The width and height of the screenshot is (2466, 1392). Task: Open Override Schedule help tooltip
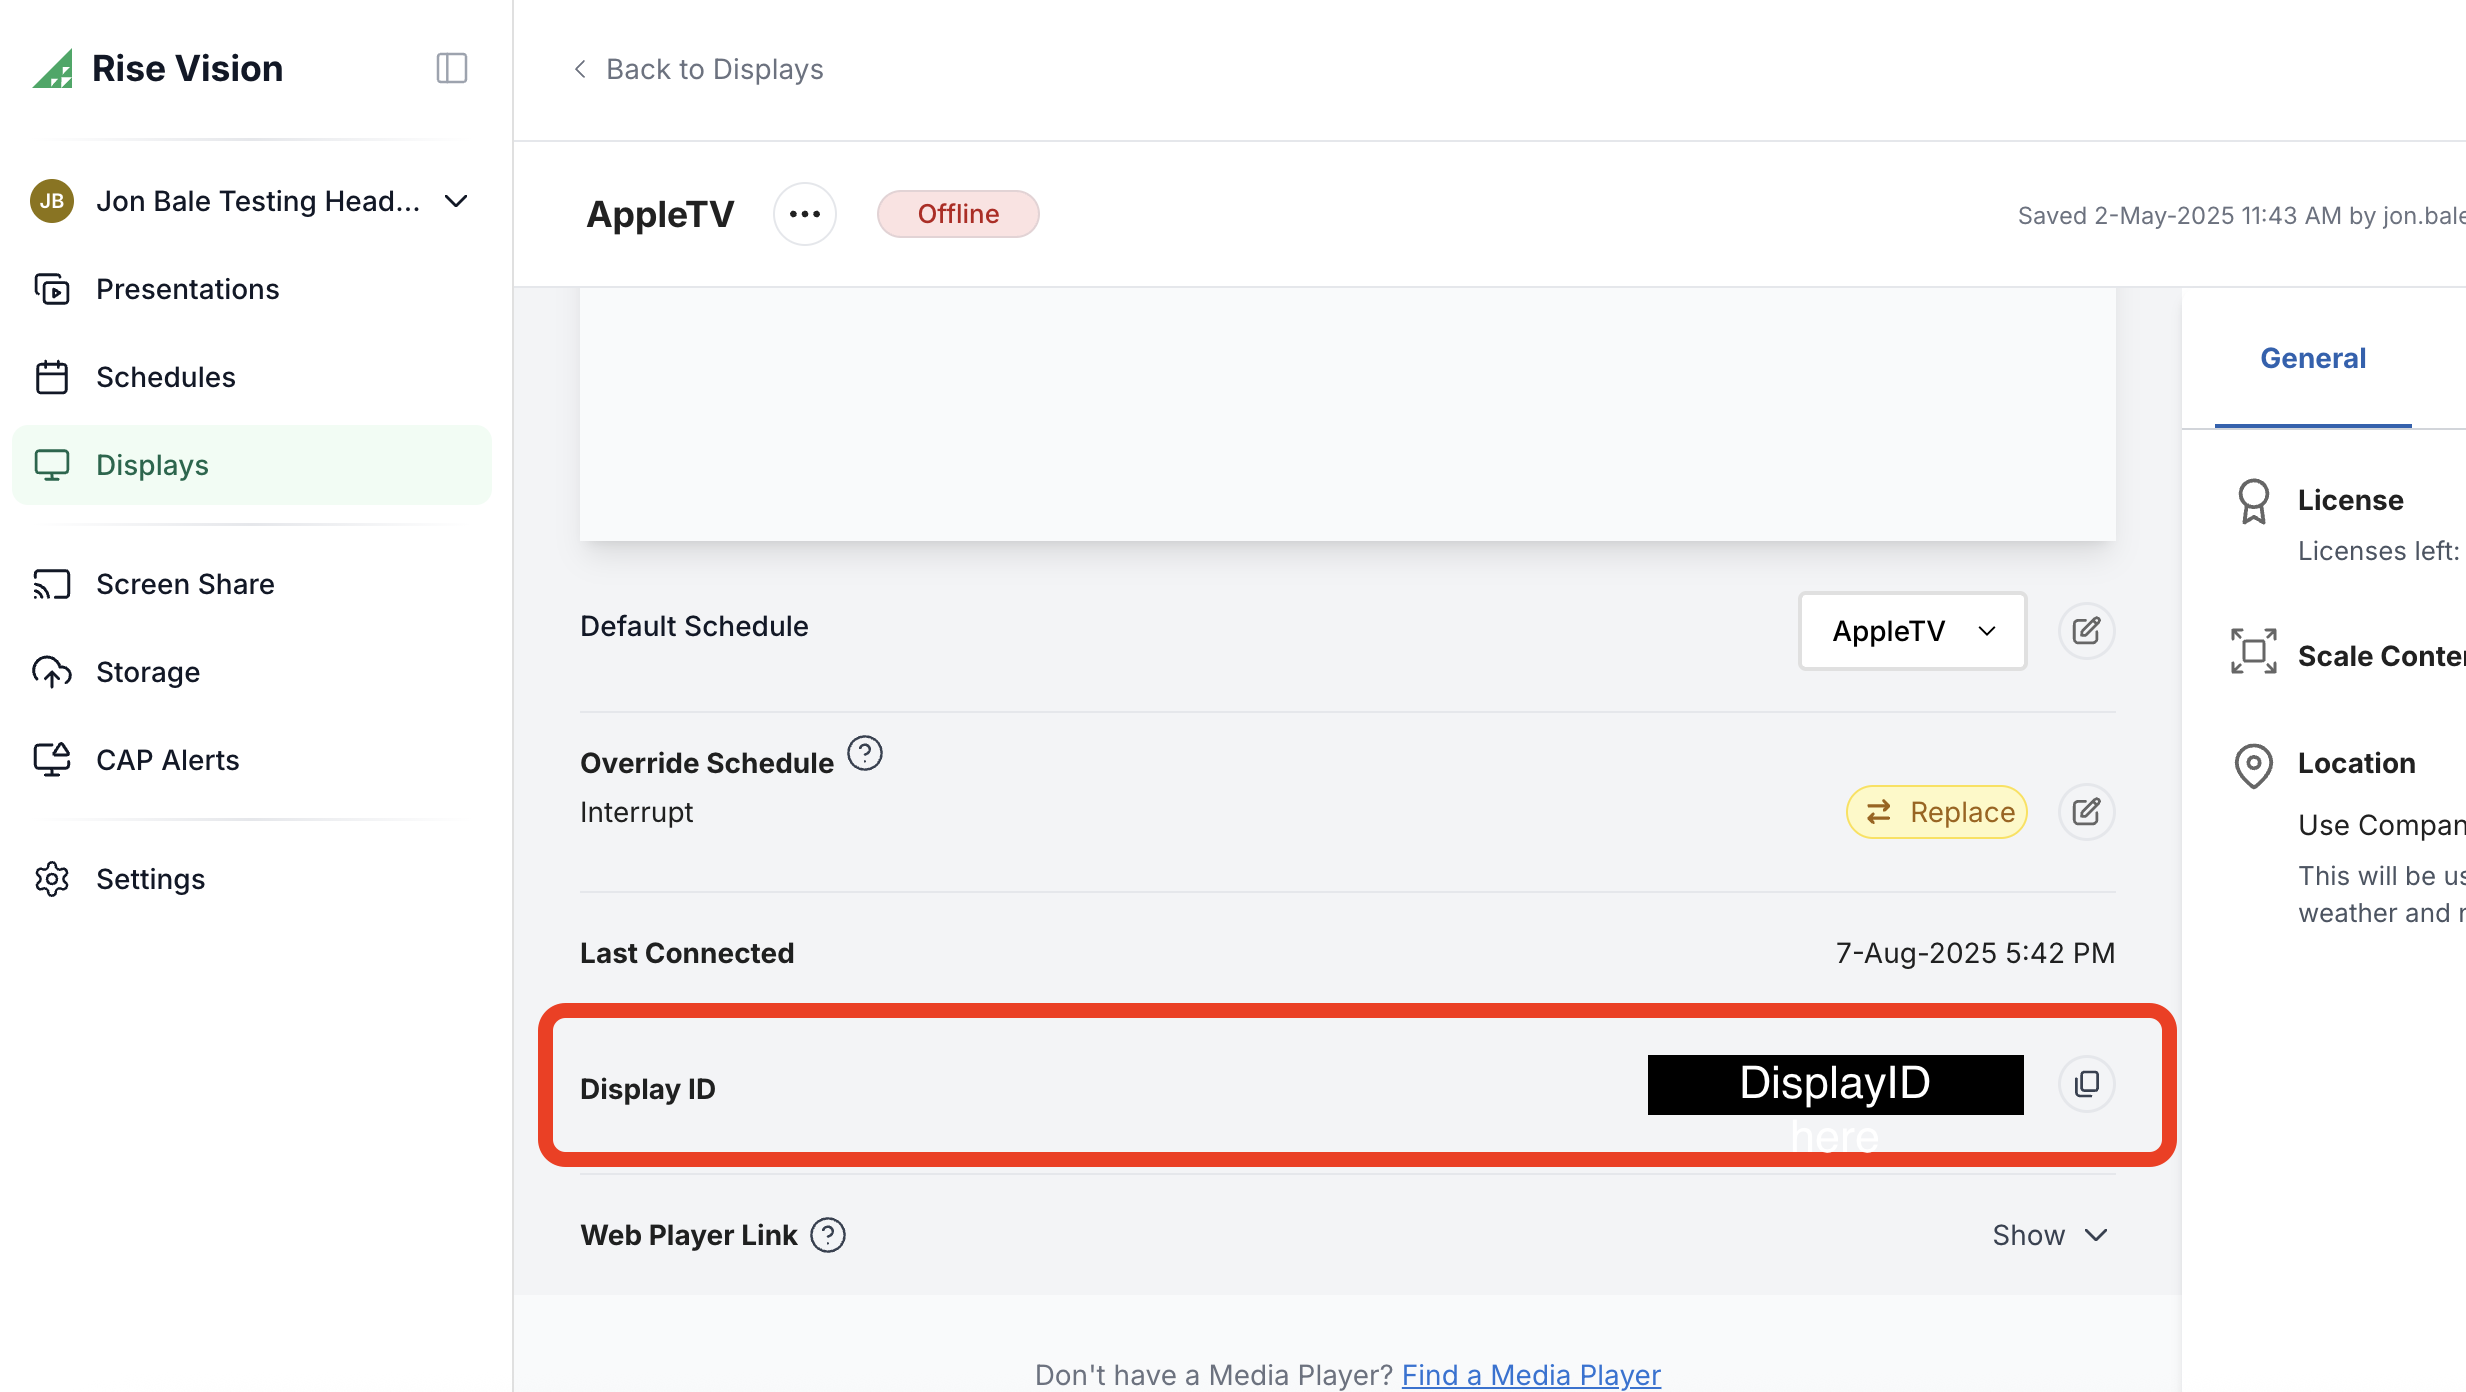point(864,753)
